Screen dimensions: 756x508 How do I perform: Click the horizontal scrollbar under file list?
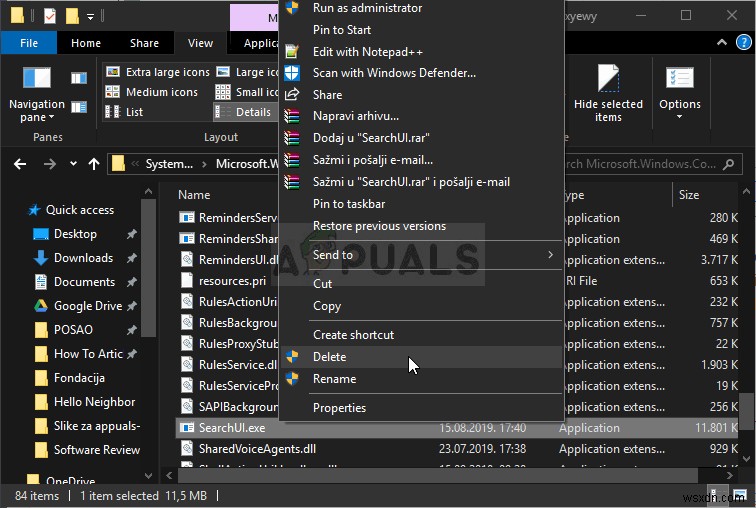coord(438,475)
